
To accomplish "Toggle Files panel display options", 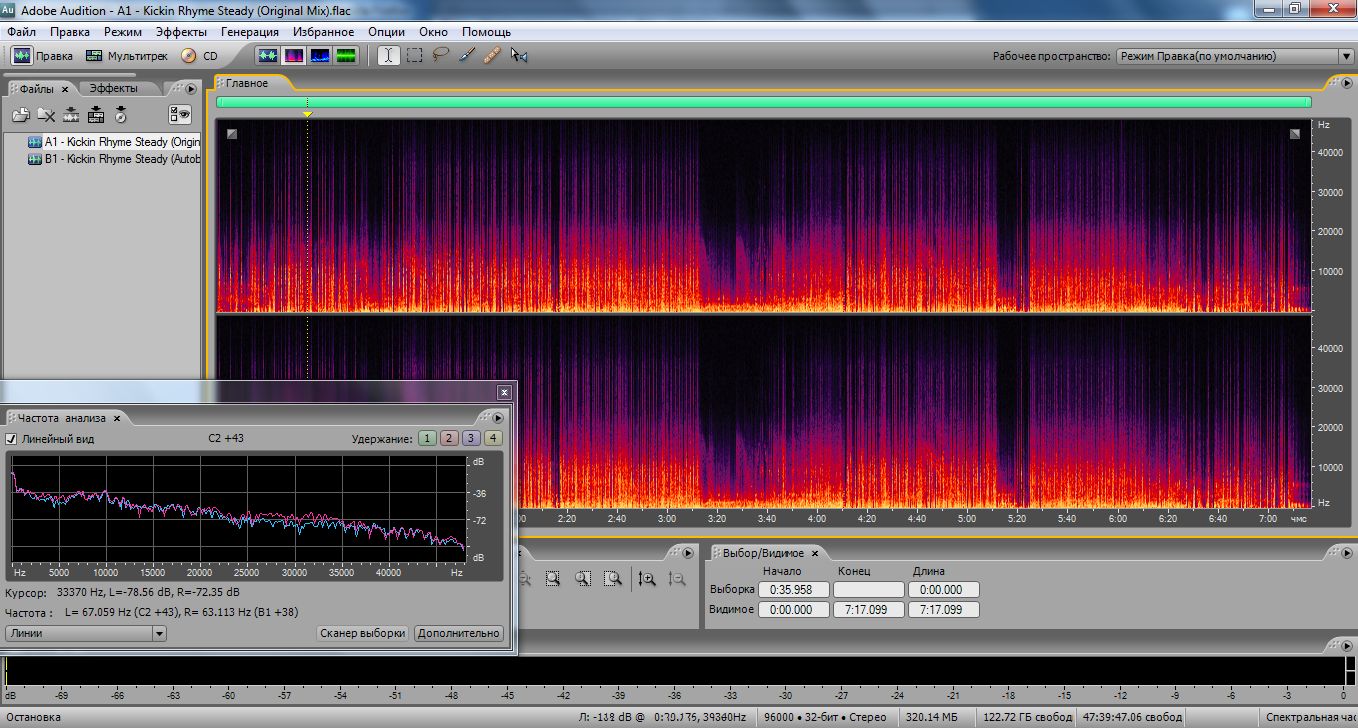I will 179,115.
